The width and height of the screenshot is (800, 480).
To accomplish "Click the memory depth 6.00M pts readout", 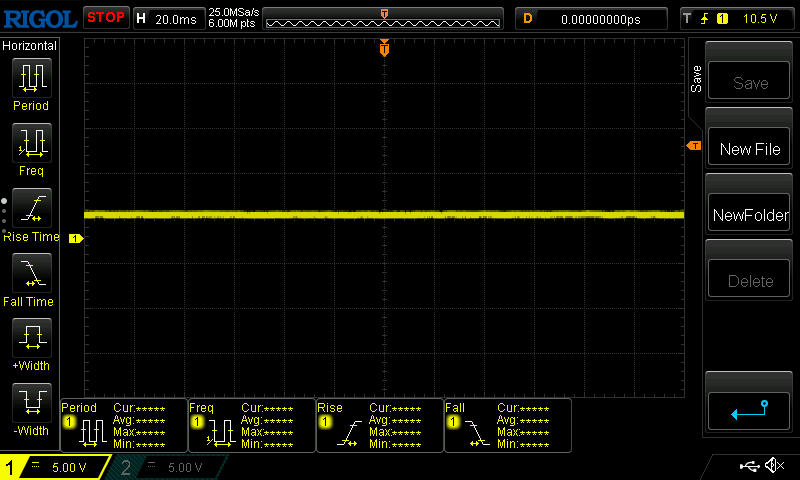I will [232, 24].
